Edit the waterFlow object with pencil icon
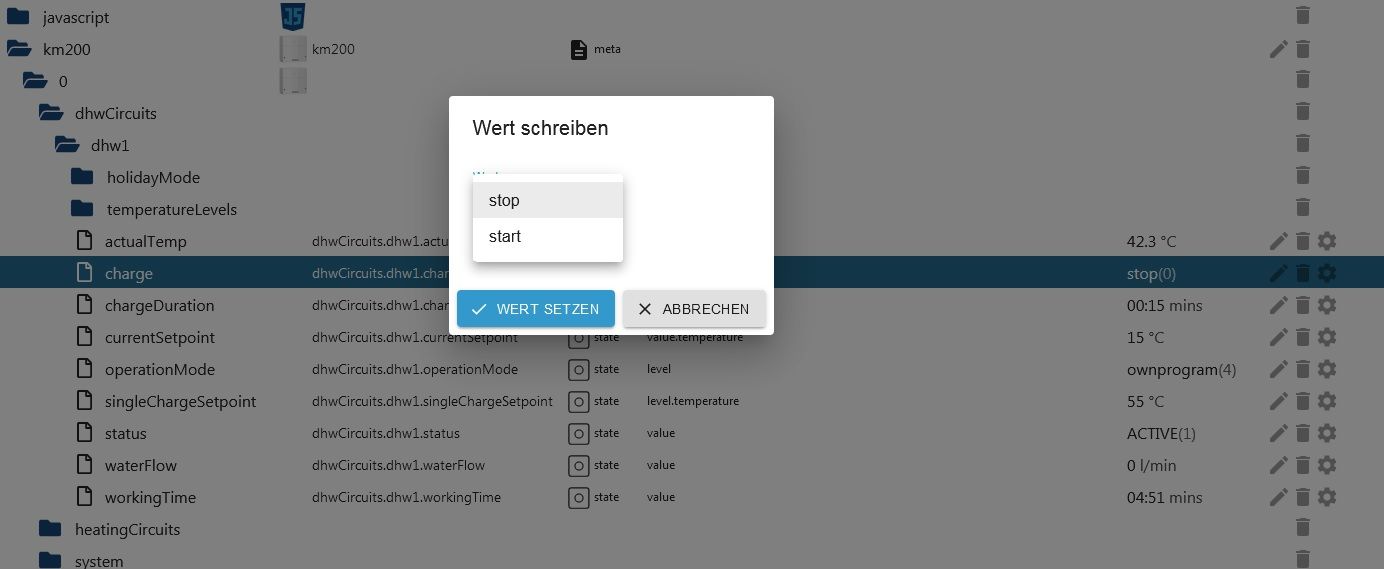This screenshot has height=569, width=1384. (1278, 465)
